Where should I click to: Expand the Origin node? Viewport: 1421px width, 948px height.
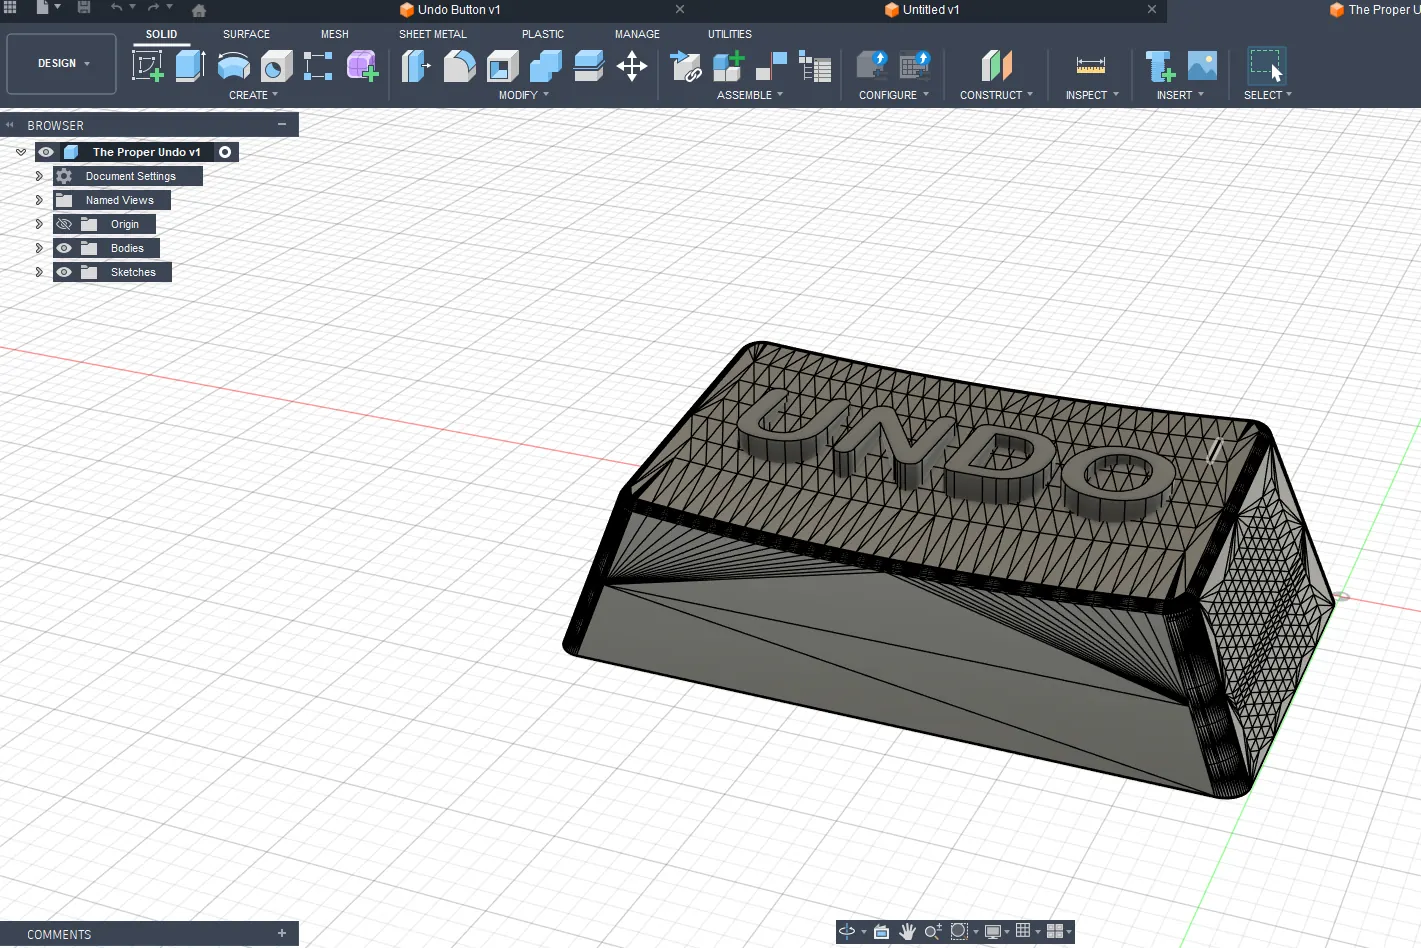39,224
